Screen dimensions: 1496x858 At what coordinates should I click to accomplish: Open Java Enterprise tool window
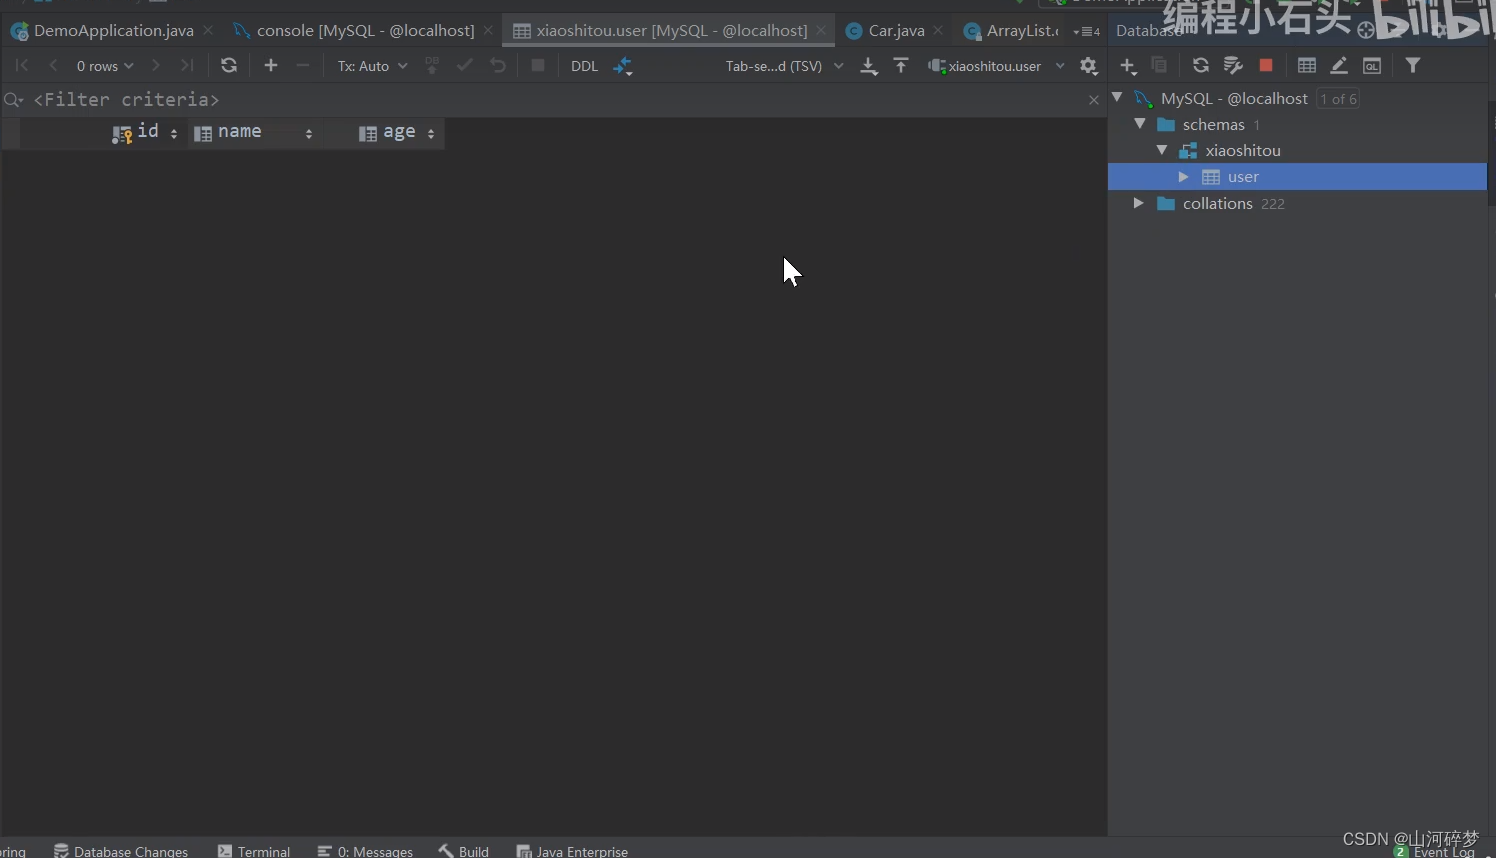click(x=572, y=851)
